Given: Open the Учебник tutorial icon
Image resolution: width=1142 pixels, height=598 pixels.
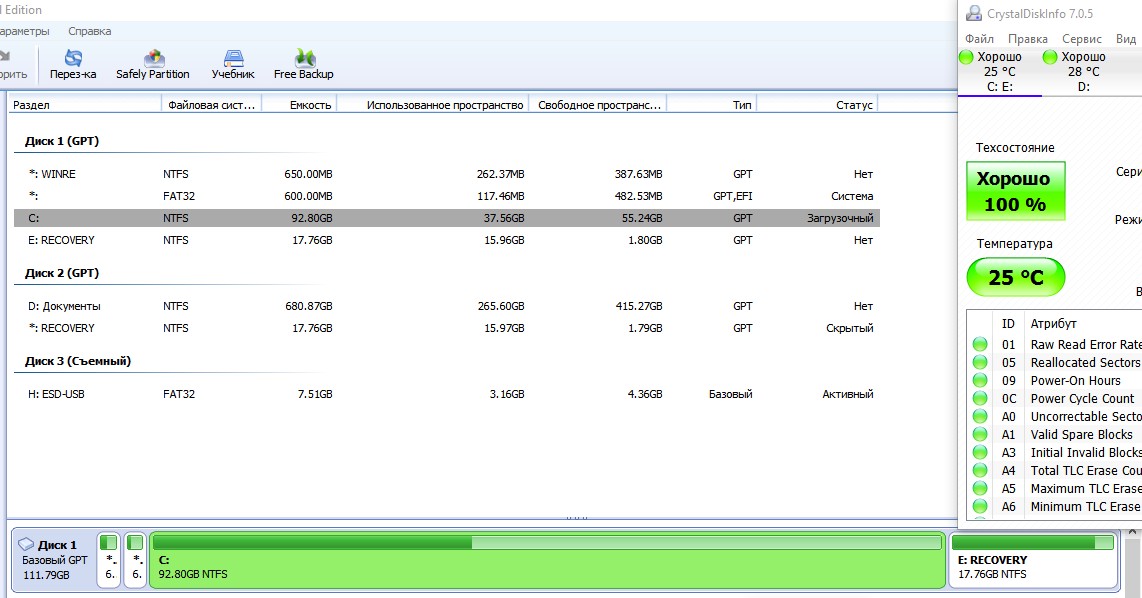Looking at the screenshot, I should (x=233, y=60).
